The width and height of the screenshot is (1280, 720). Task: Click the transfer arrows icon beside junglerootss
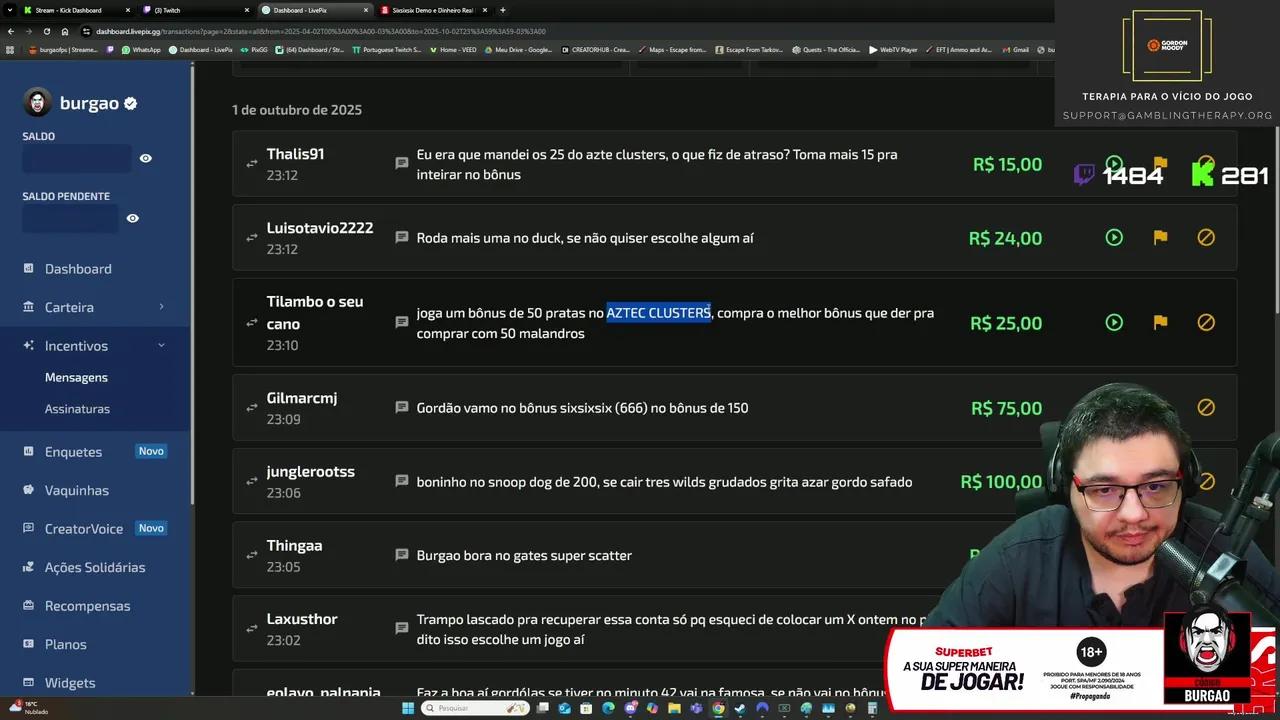252,482
